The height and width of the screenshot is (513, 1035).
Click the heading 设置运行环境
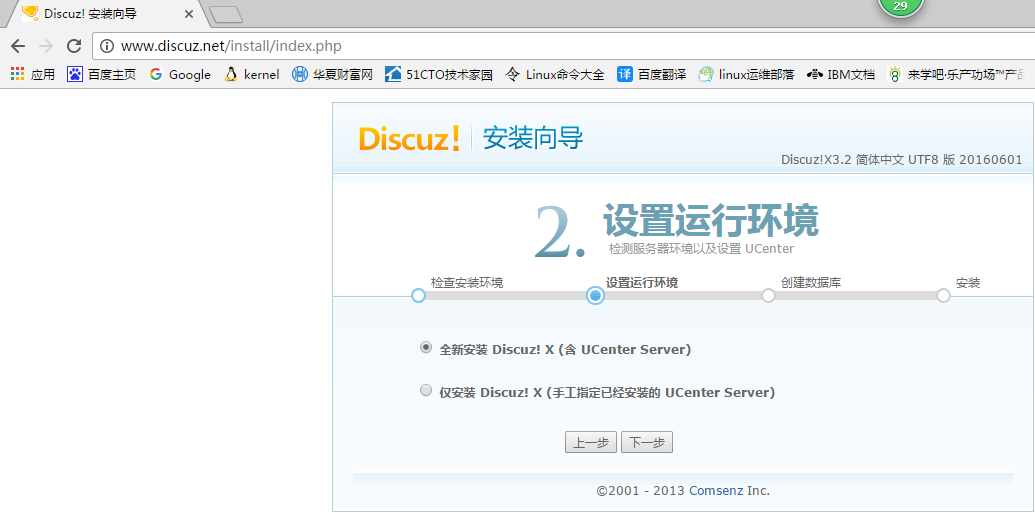click(711, 219)
